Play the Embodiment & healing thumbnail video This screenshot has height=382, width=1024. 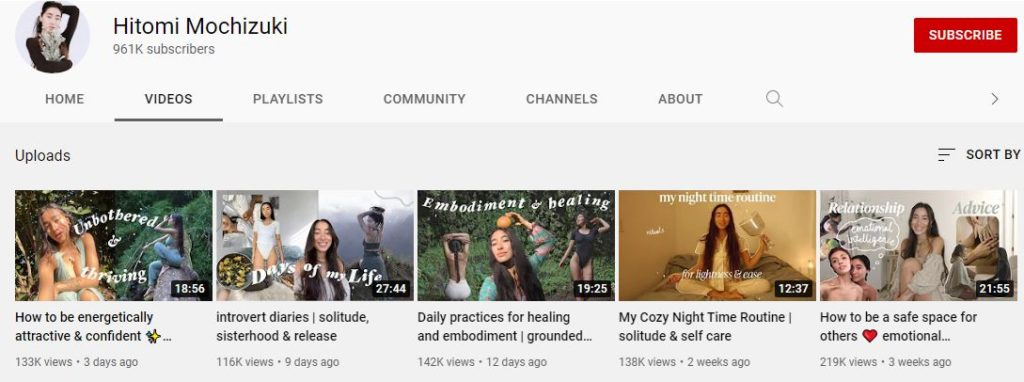click(x=516, y=246)
